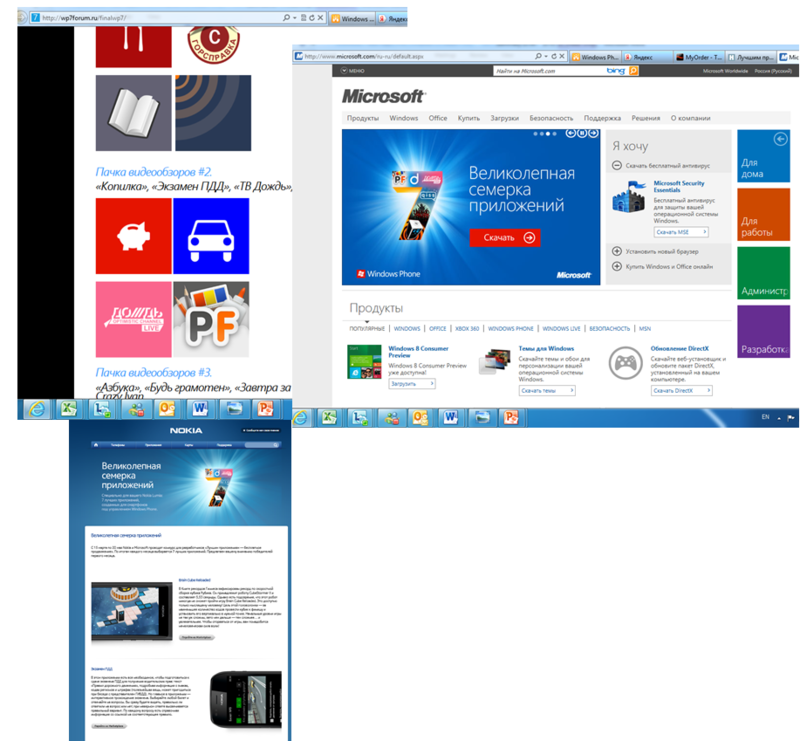The width and height of the screenshot is (800, 741).
Task: Switch to Яндекс tab in Microsoft window
Action: (x=647, y=57)
